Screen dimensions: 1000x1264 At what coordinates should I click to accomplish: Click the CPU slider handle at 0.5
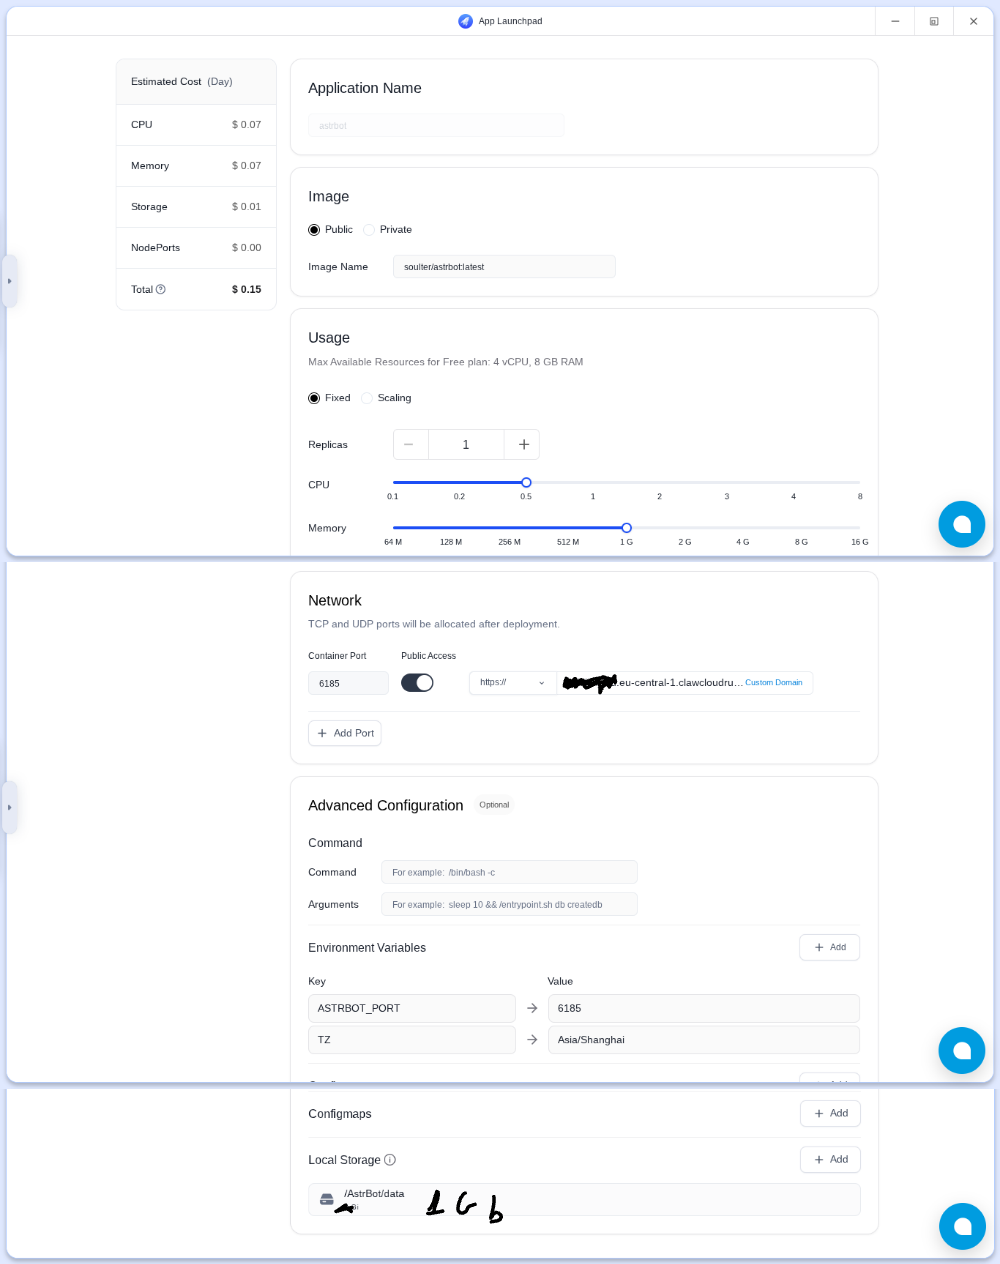526,483
